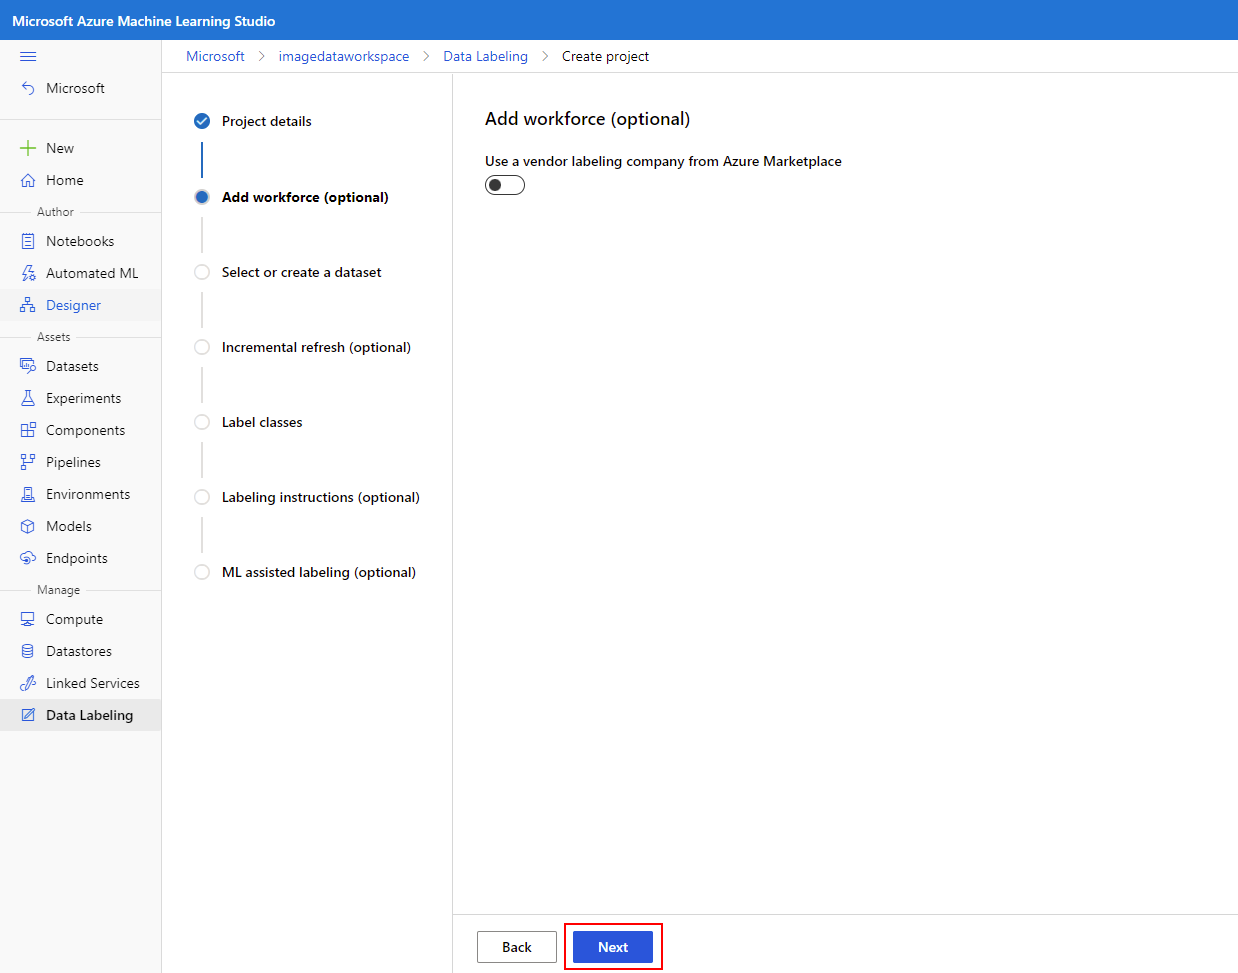This screenshot has height=973, width=1238.
Task: Select the ML assisted labeling step circle
Action: [202, 572]
